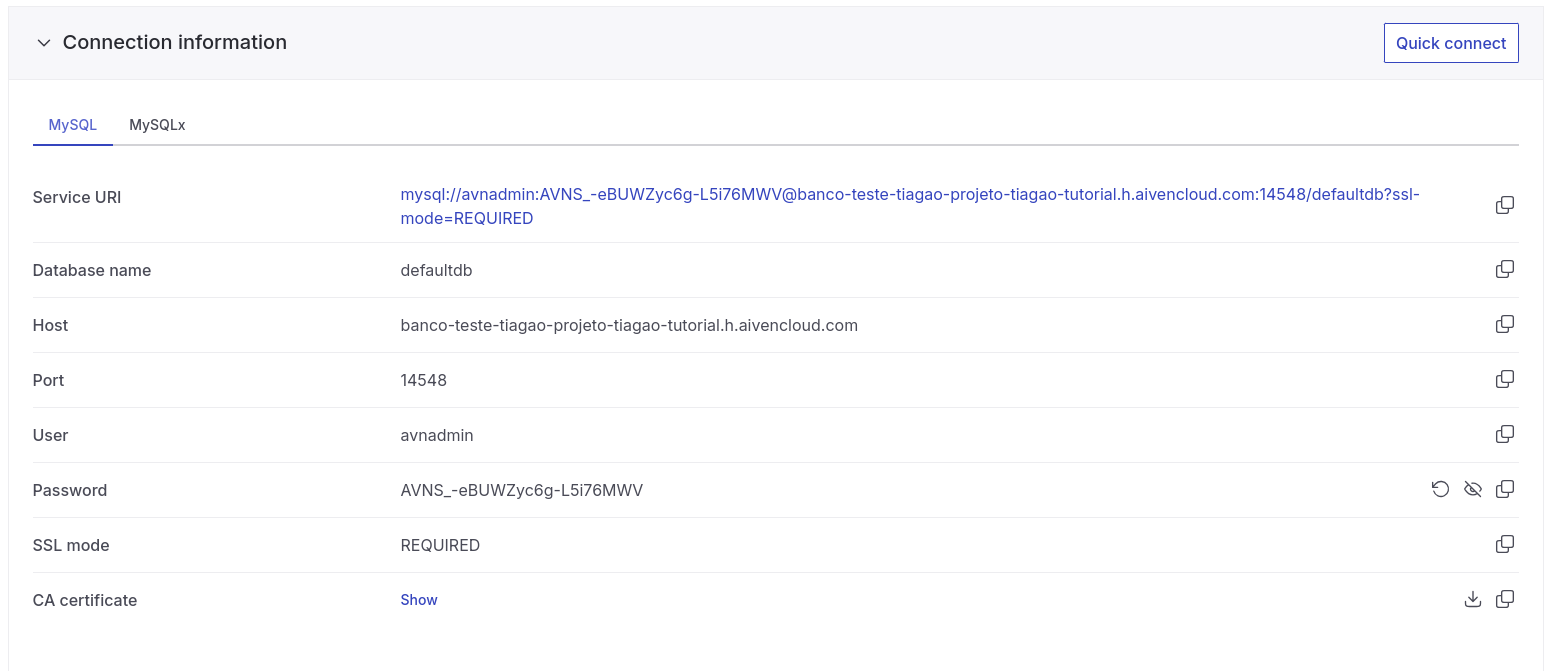The width and height of the screenshot is (1547, 671).
Task: Copy the User name
Action: (x=1504, y=435)
